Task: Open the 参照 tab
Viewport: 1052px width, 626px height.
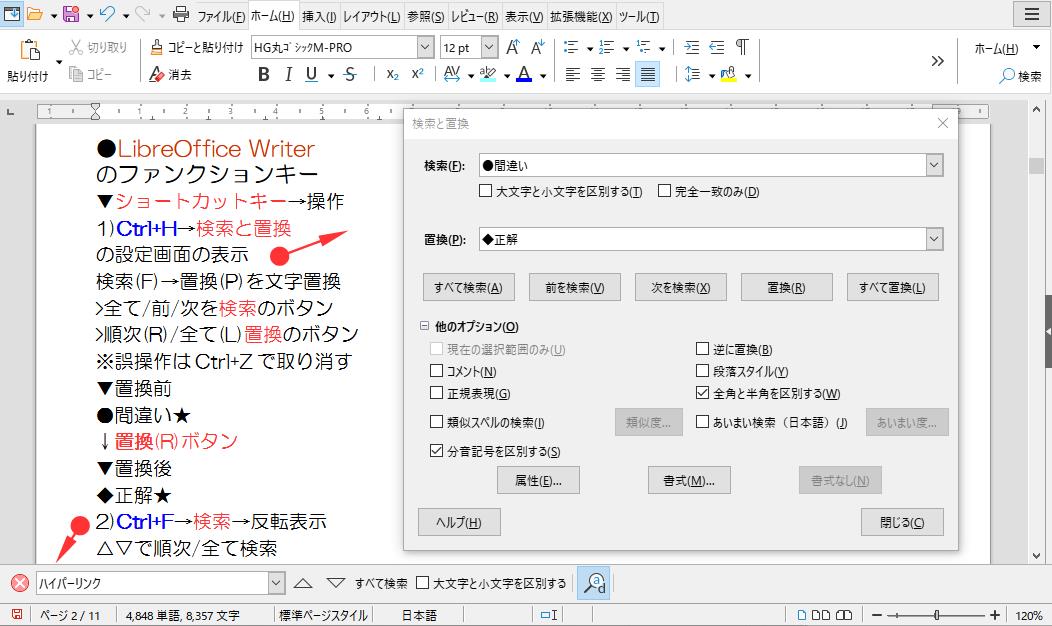Action: (x=425, y=16)
